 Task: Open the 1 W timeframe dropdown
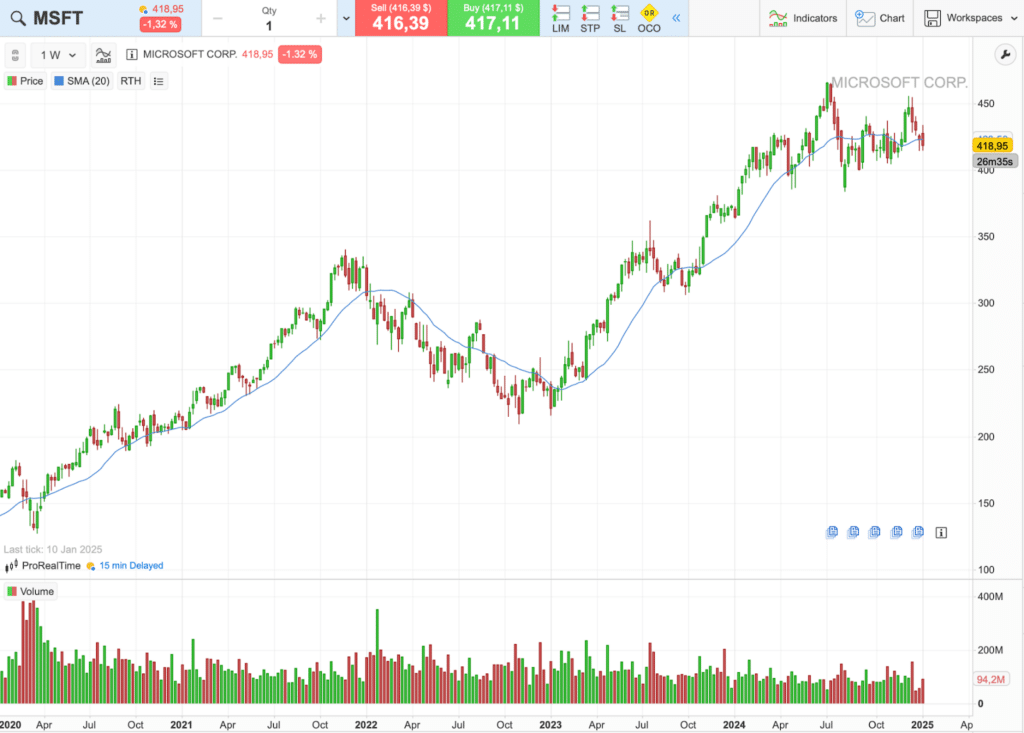[x=58, y=55]
